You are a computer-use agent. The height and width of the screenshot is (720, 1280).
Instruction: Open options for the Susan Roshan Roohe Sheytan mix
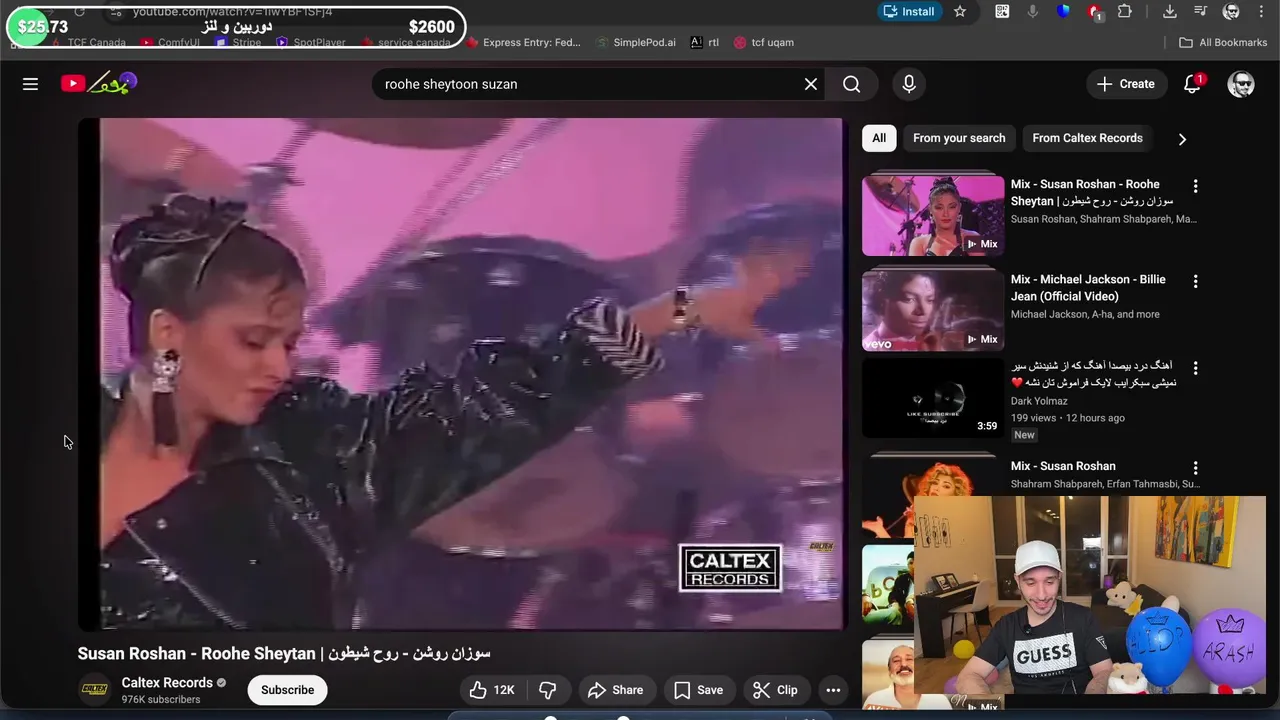pyautogui.click(x=1195, y=186)
